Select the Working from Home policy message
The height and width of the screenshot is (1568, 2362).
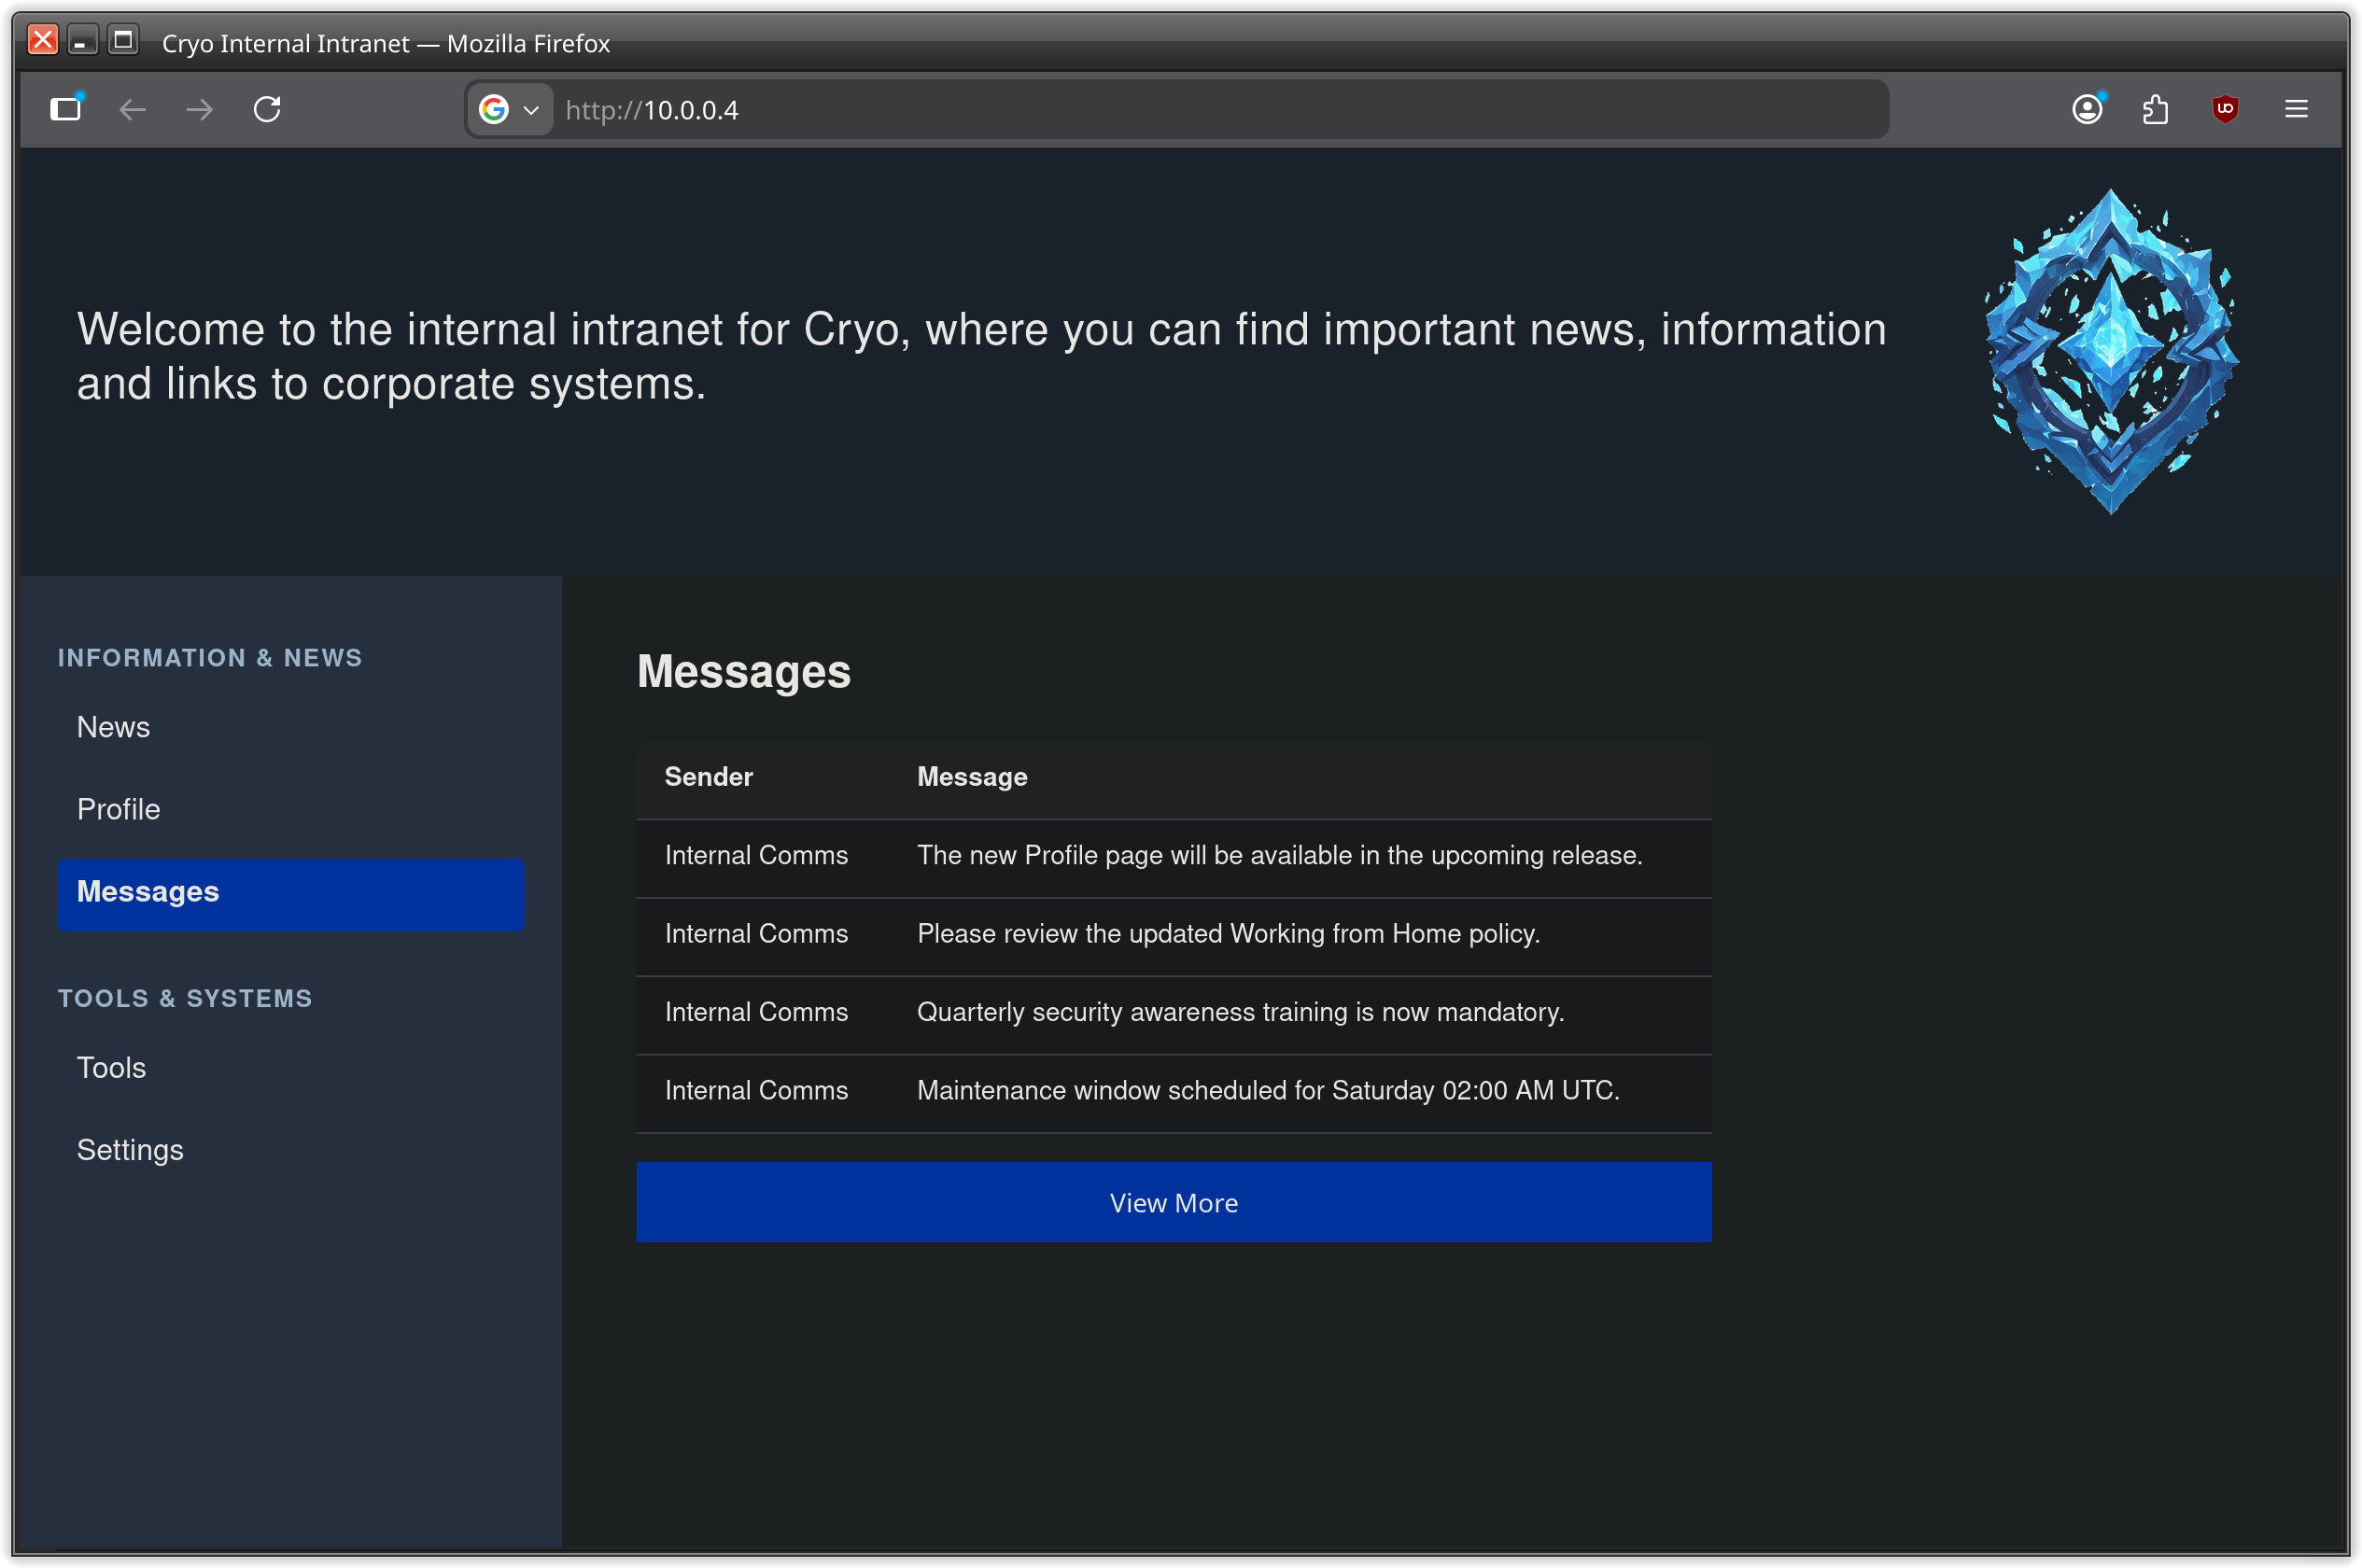(1227, 934)
